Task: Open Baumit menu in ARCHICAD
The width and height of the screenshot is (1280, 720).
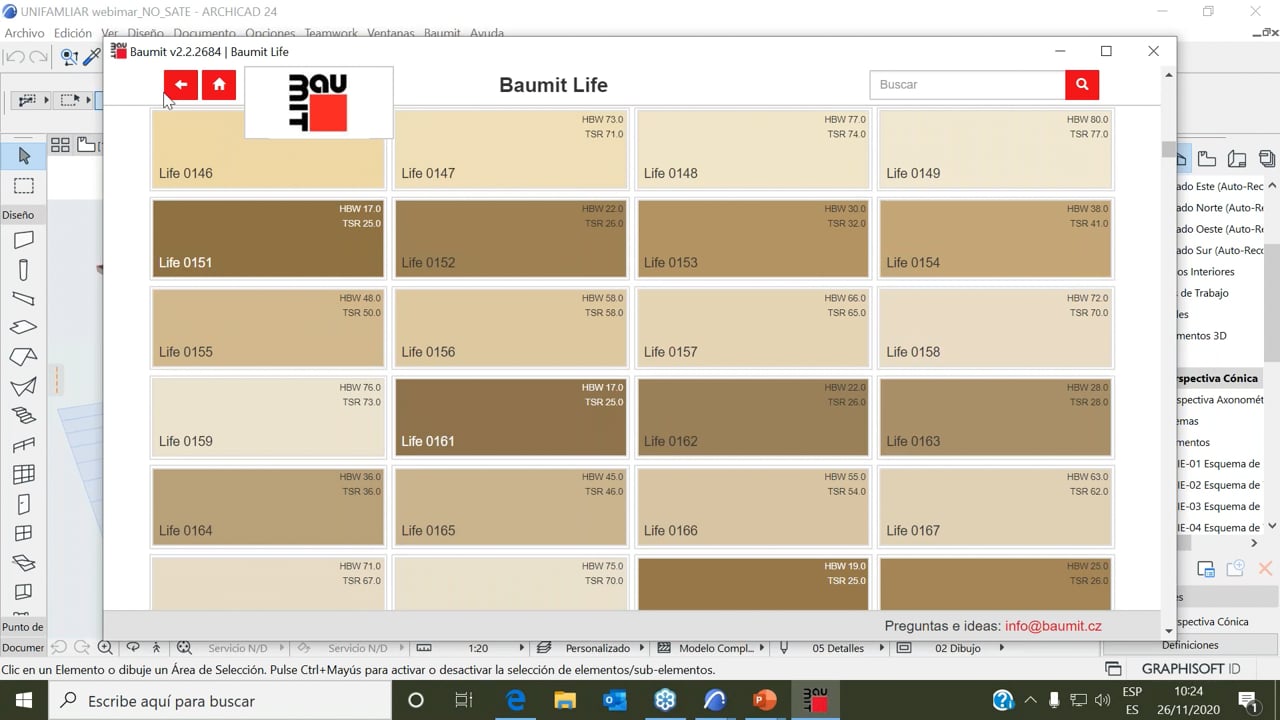Action: pyautogui.click(x=442, y=33)
